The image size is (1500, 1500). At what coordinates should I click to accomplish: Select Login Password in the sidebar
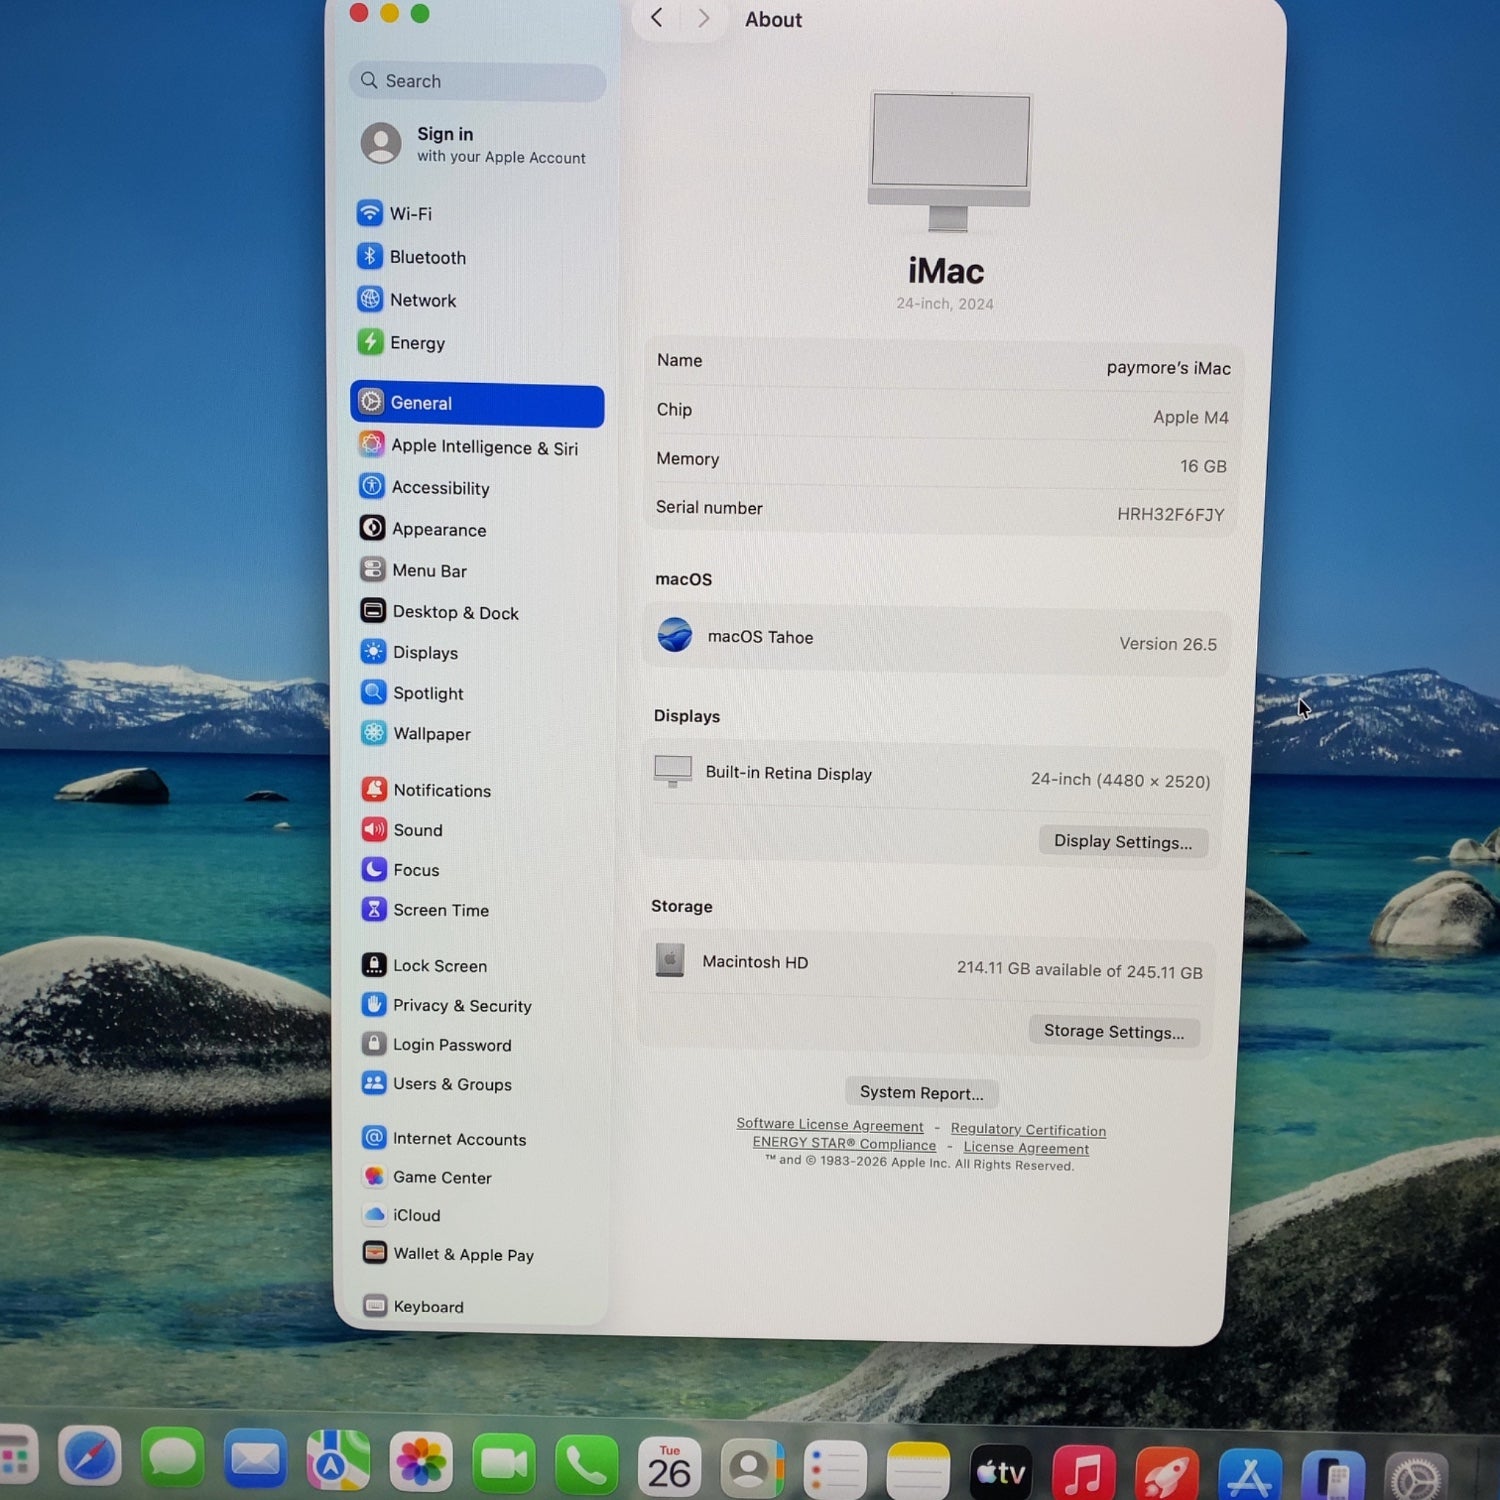pos(437,1044)
